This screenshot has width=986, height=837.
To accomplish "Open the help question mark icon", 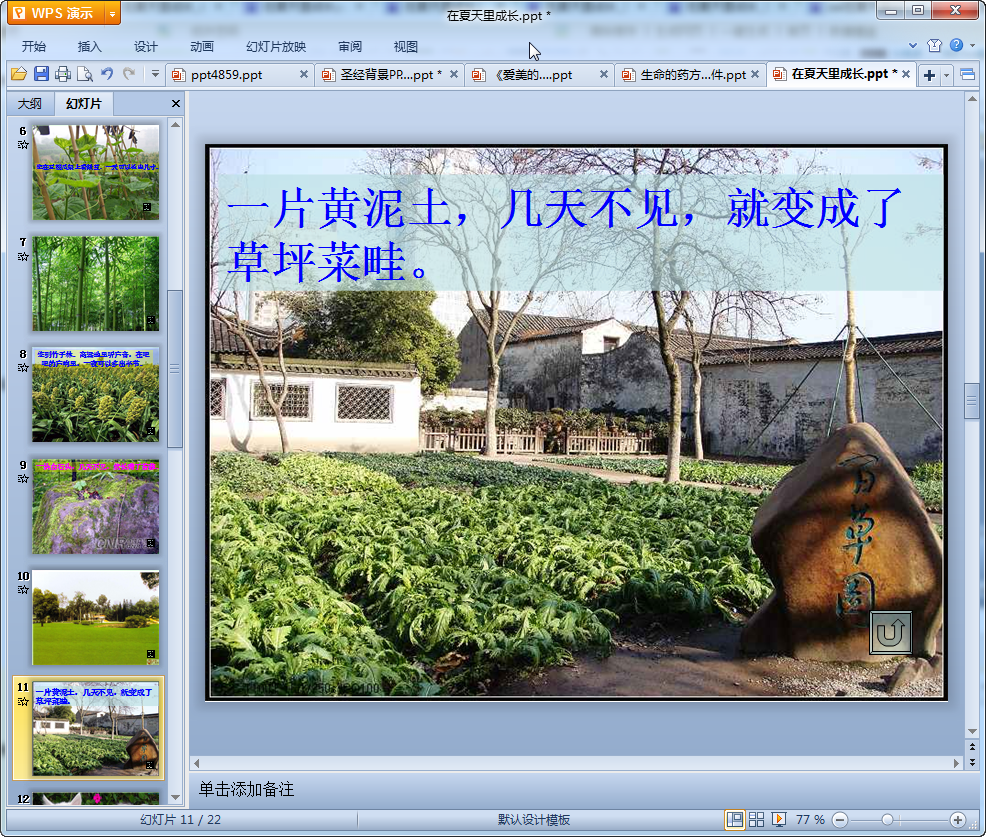I will (x=956, y=45).
